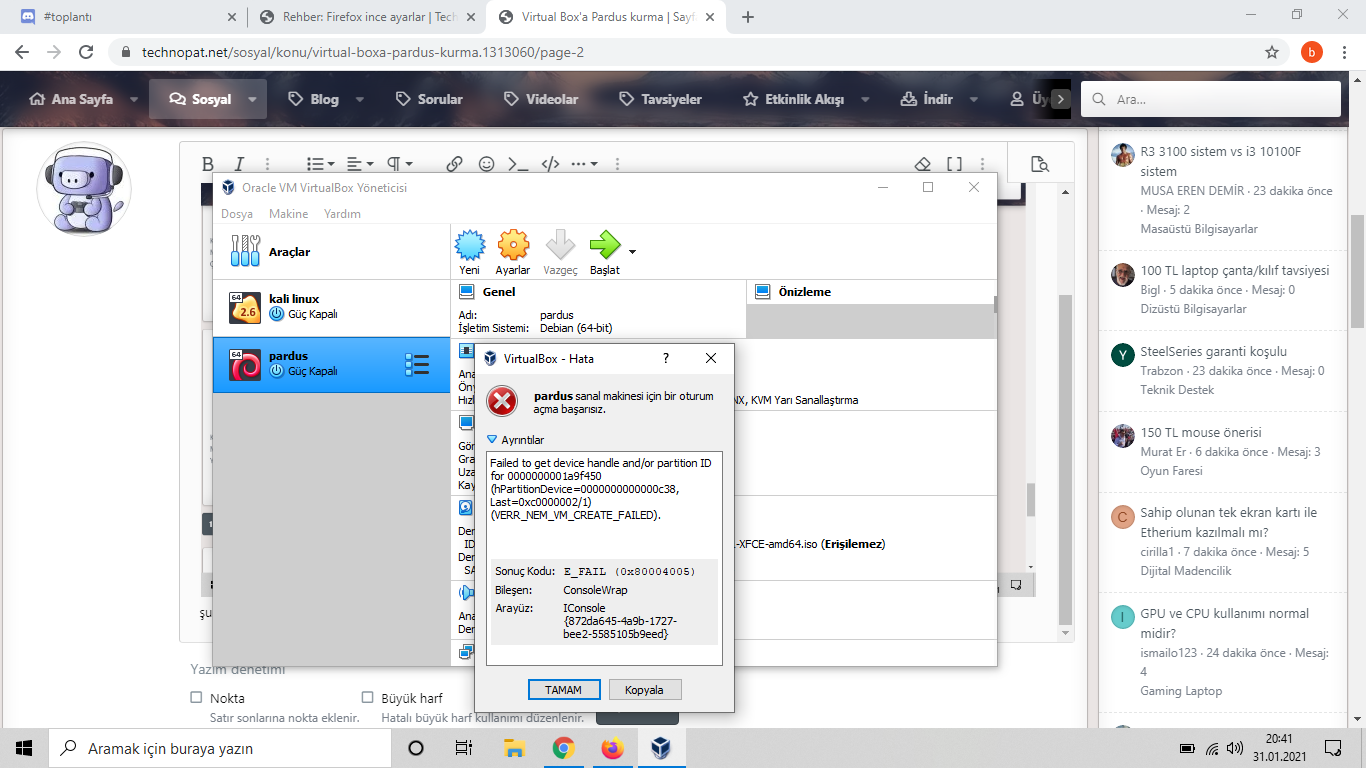
Task: Open Ayarlar settings gear in VirtualBox
Action: point(513,245)
